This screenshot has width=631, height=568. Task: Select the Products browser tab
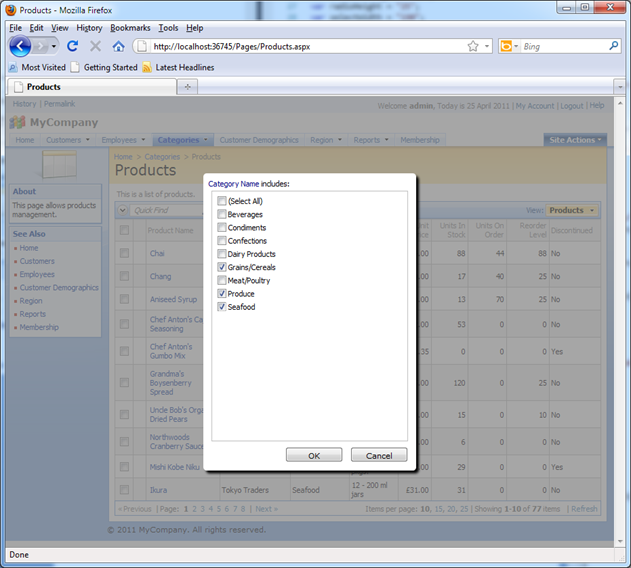click(x=92, y=87)
